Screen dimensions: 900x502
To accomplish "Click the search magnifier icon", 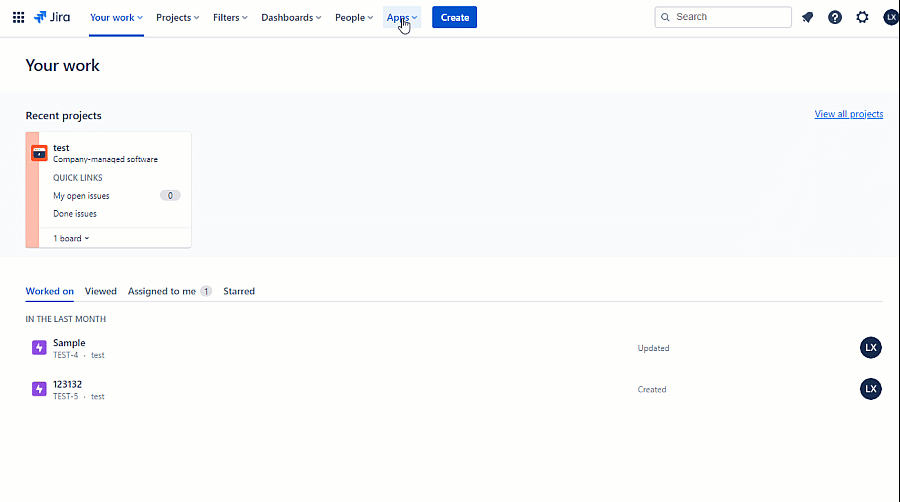I will (665, 17).
